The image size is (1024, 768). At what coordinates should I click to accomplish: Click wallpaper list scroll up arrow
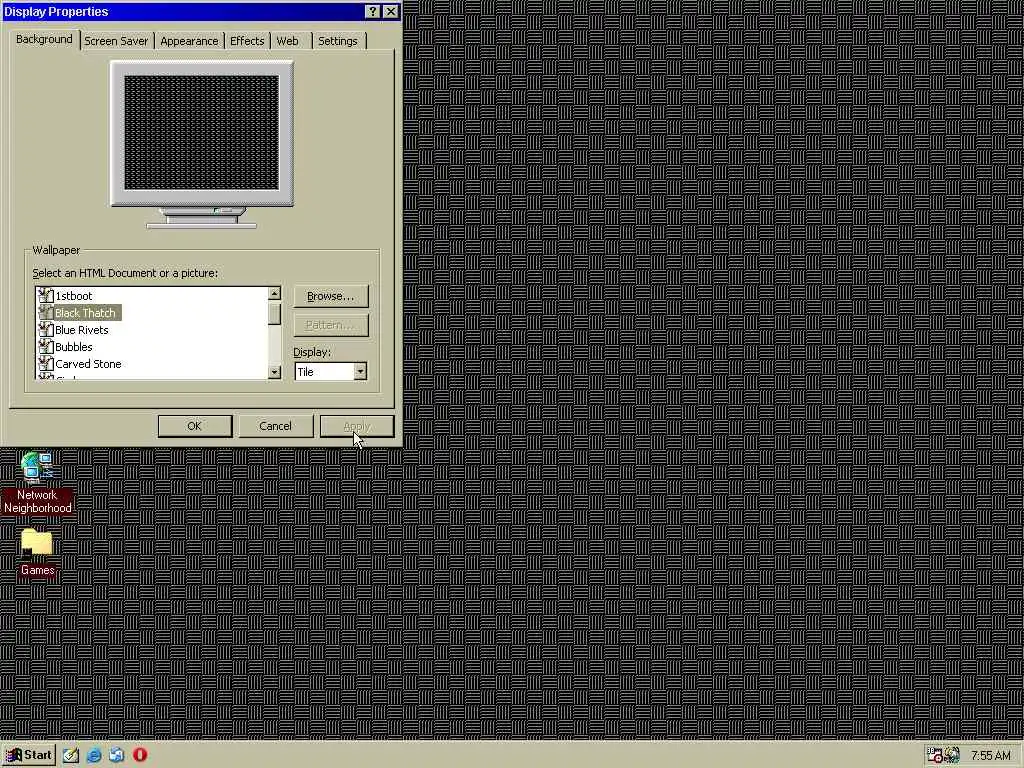coord(274,294)
